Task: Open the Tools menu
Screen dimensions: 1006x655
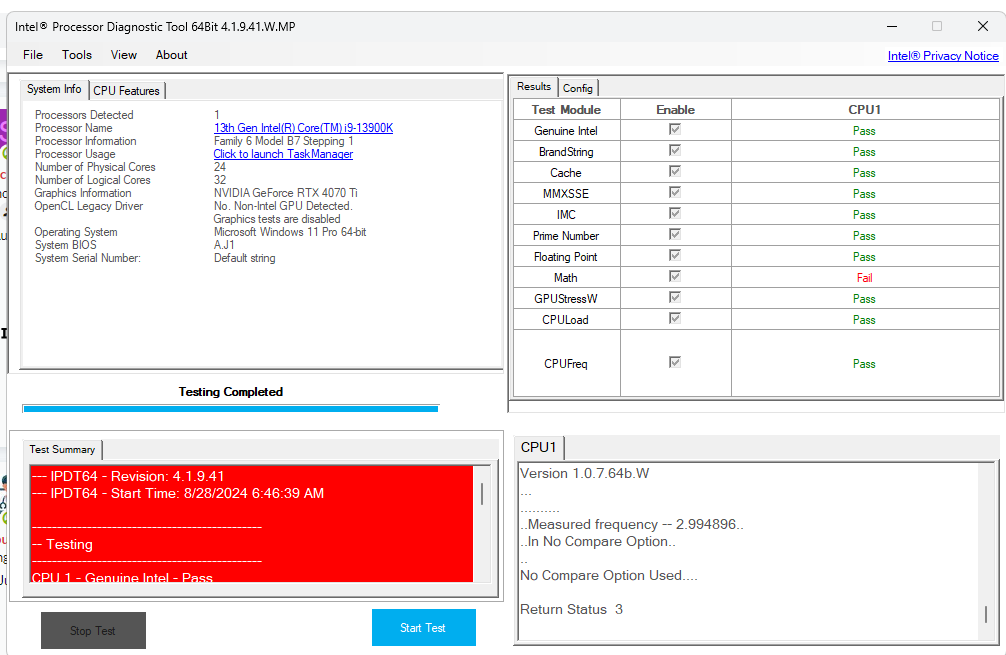Action: (x=77, y=55)
